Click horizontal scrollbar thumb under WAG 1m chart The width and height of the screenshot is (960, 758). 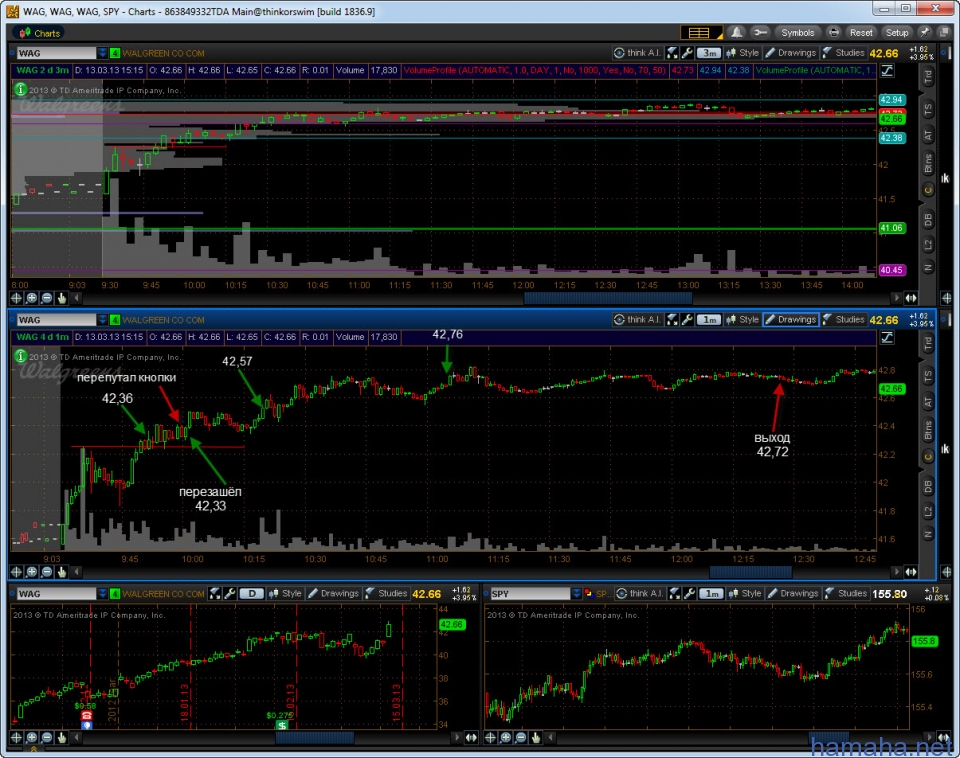point(751,572)
